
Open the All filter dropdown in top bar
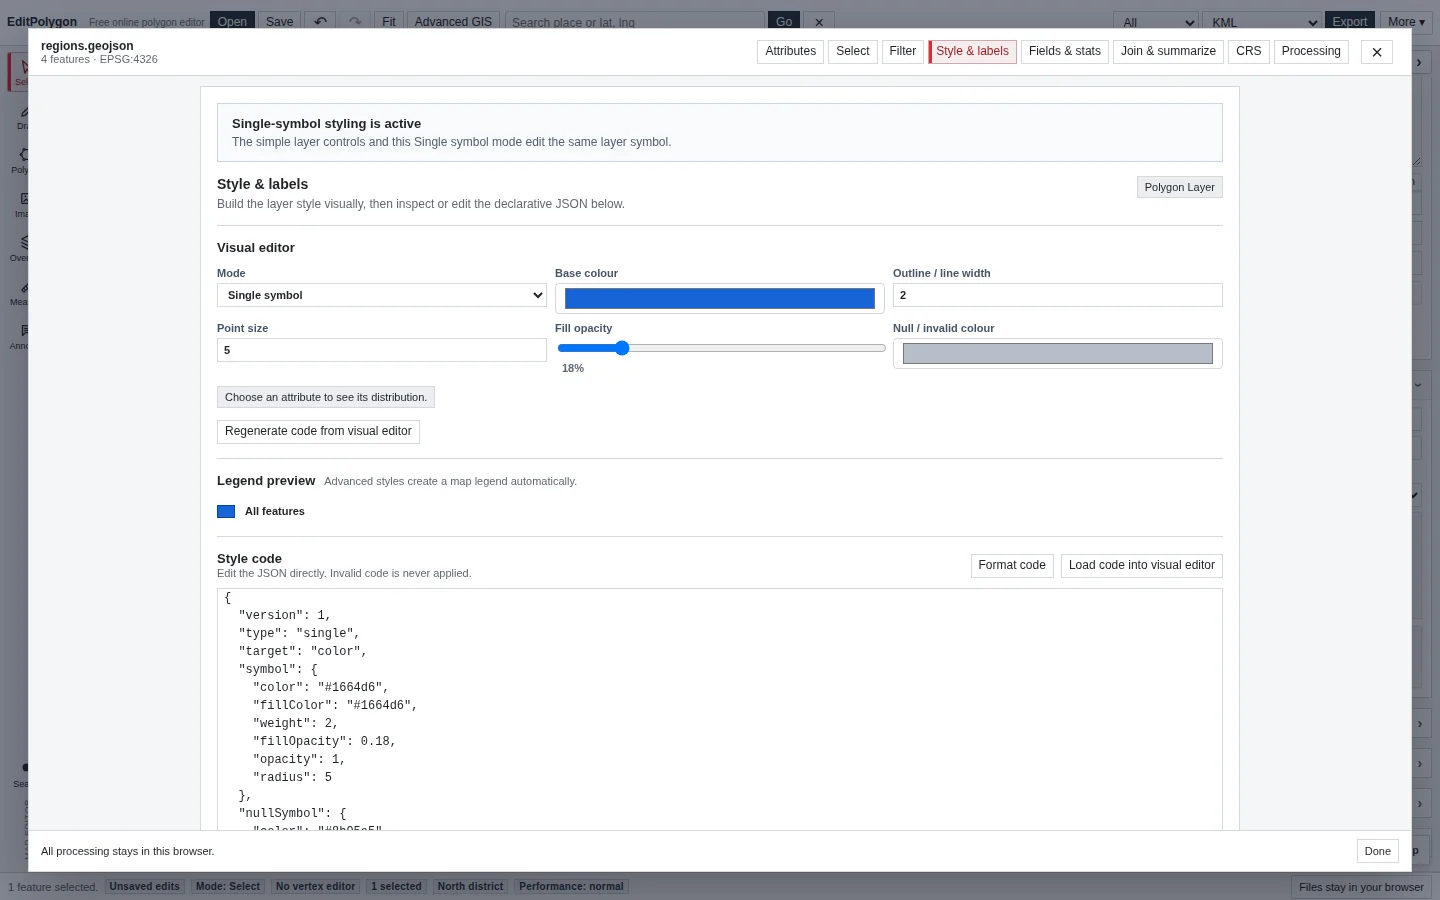[x=1158, y=21]
